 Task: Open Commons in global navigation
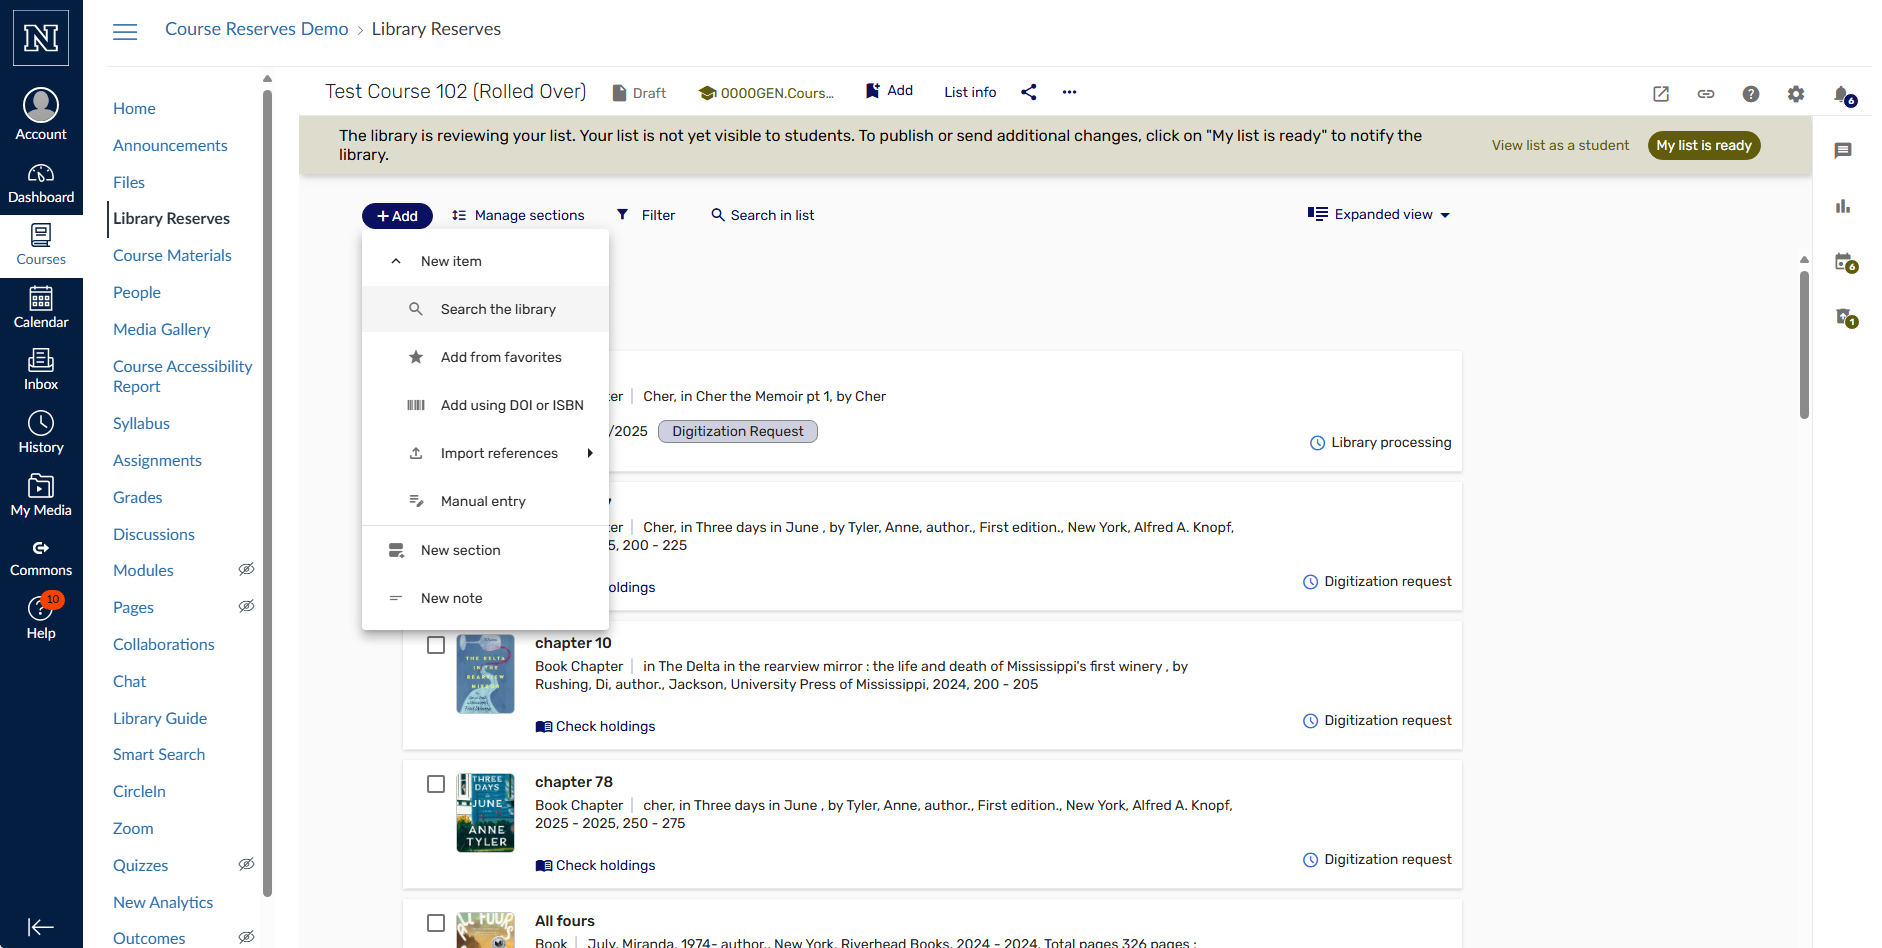click(41, 558)
